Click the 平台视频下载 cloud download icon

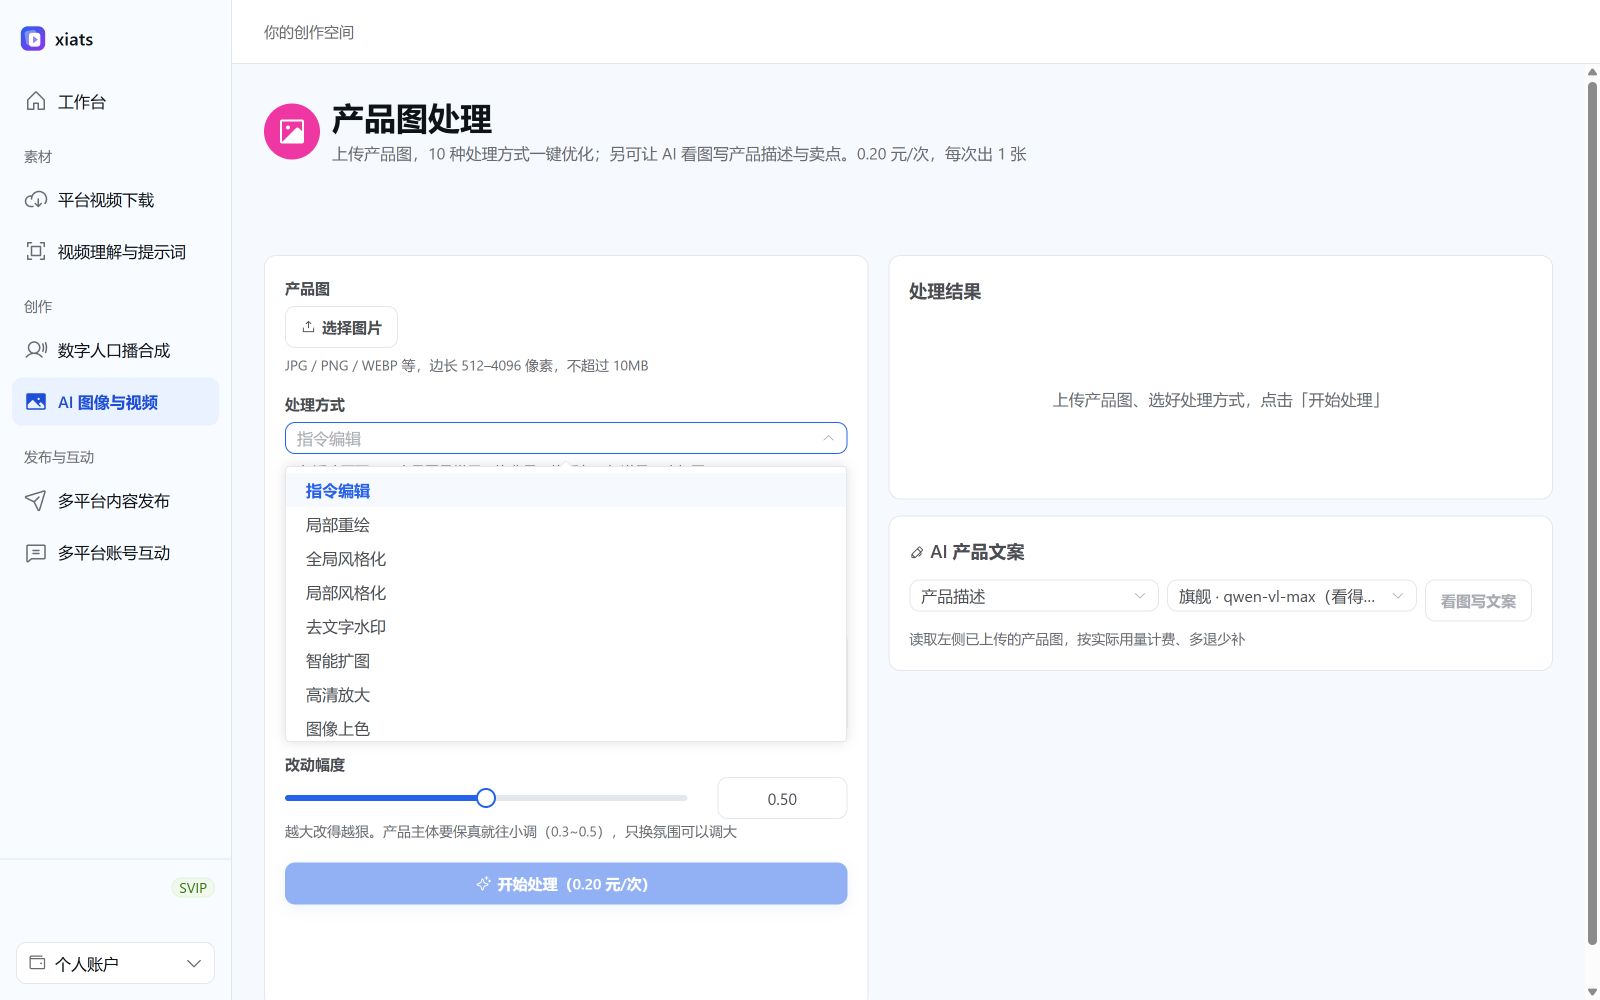pos(36,200)
